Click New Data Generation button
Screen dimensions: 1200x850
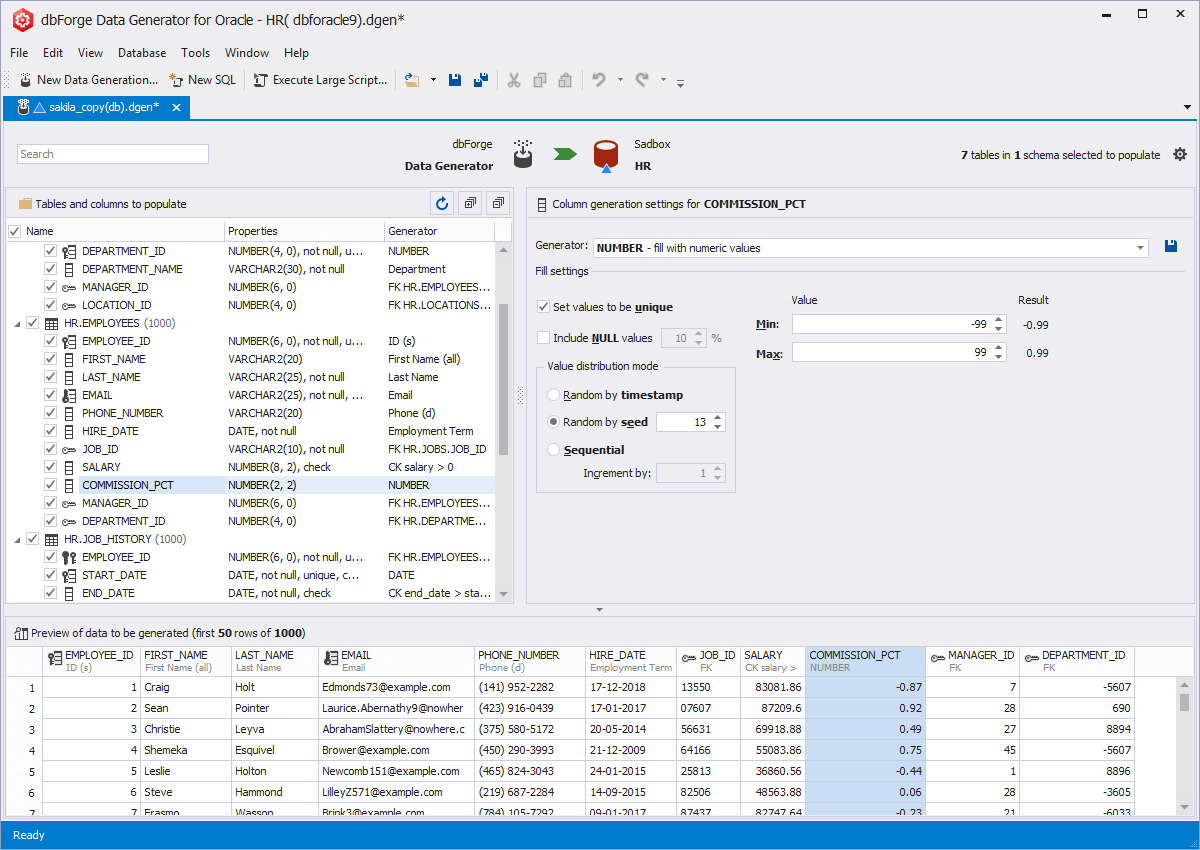coord(88,80)
